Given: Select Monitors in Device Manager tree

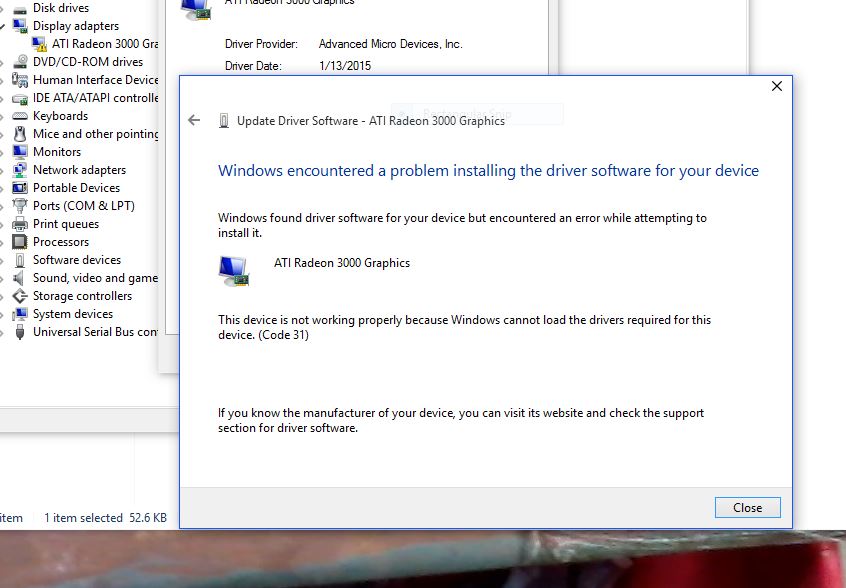Looking at the screenshot, I should point(57,152).
